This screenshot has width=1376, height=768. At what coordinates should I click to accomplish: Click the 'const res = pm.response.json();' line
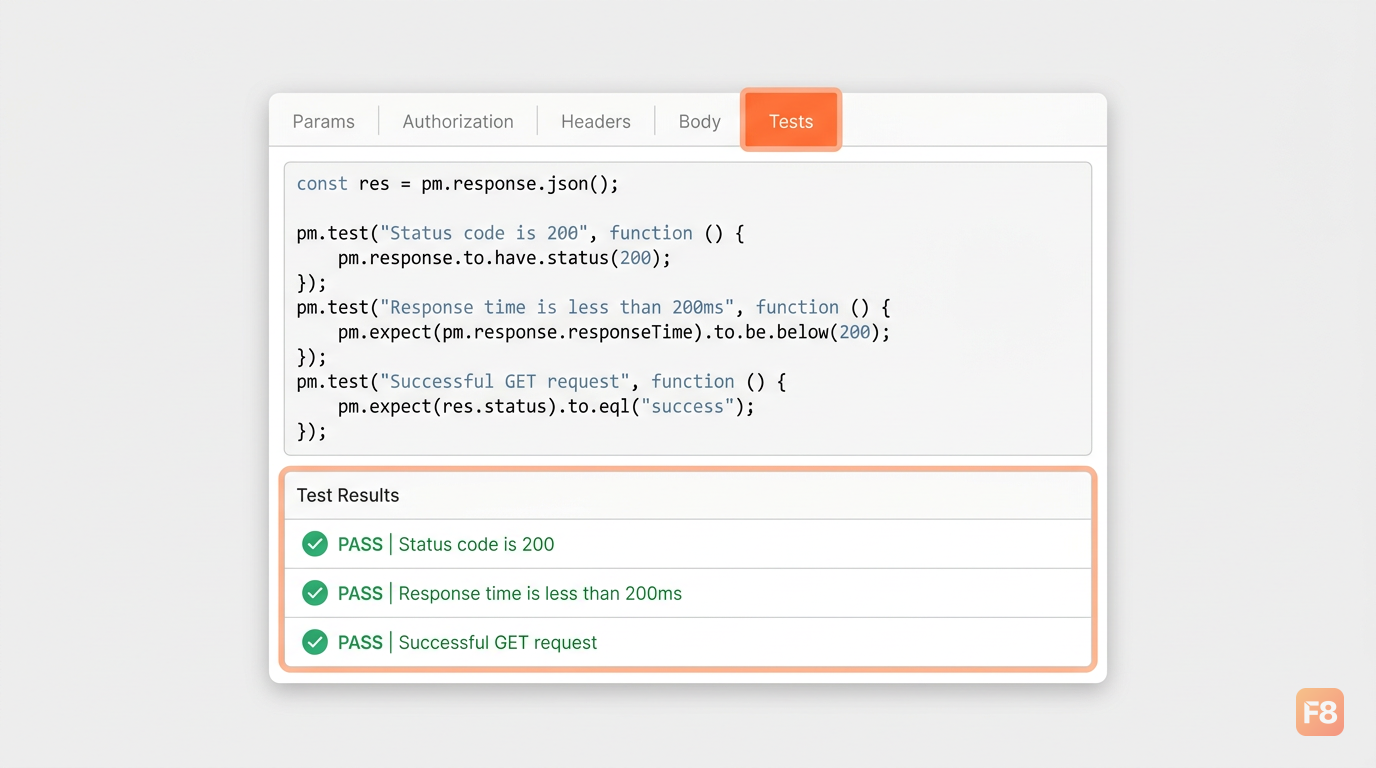tap(458, 184)
